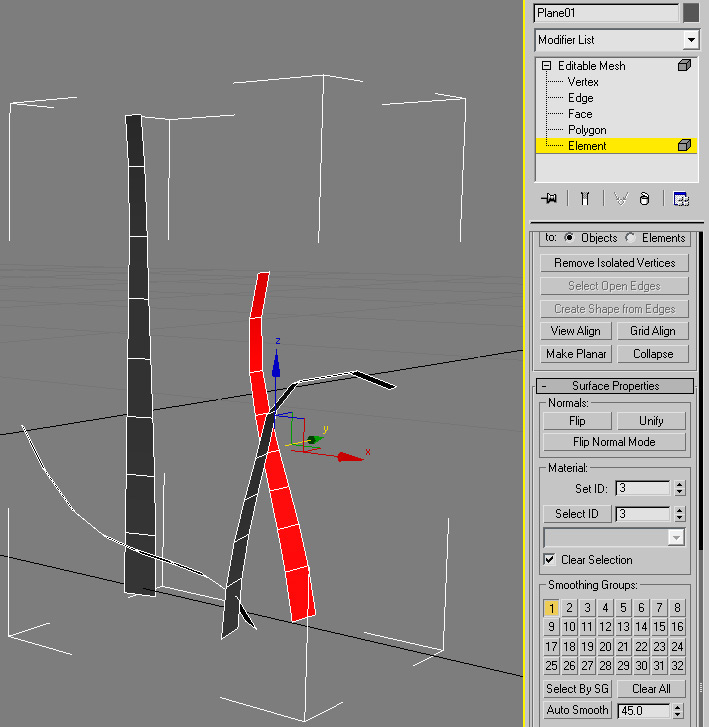This screenshot has height=727, width=709.
Task: Click the Grid Align button
Action: coord(652,331)
